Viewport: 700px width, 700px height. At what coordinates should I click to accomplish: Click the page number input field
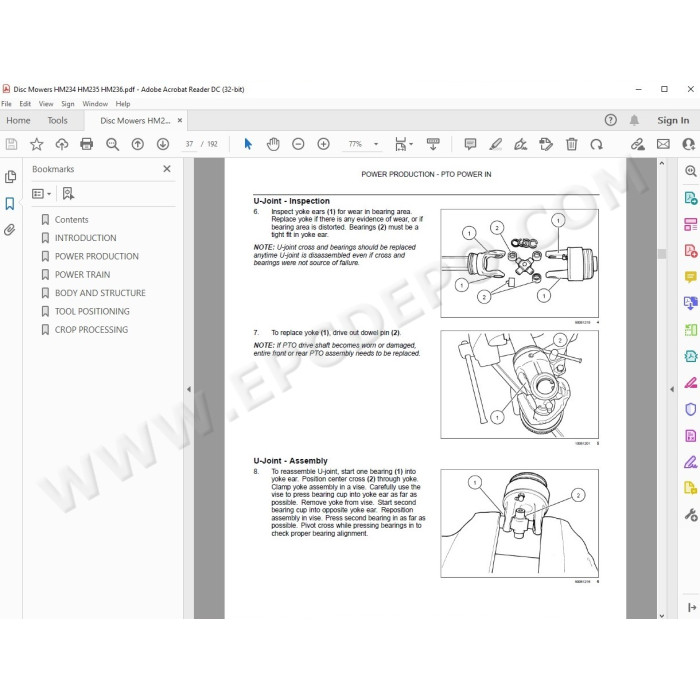pyautogui.click(x=189, y=144)
